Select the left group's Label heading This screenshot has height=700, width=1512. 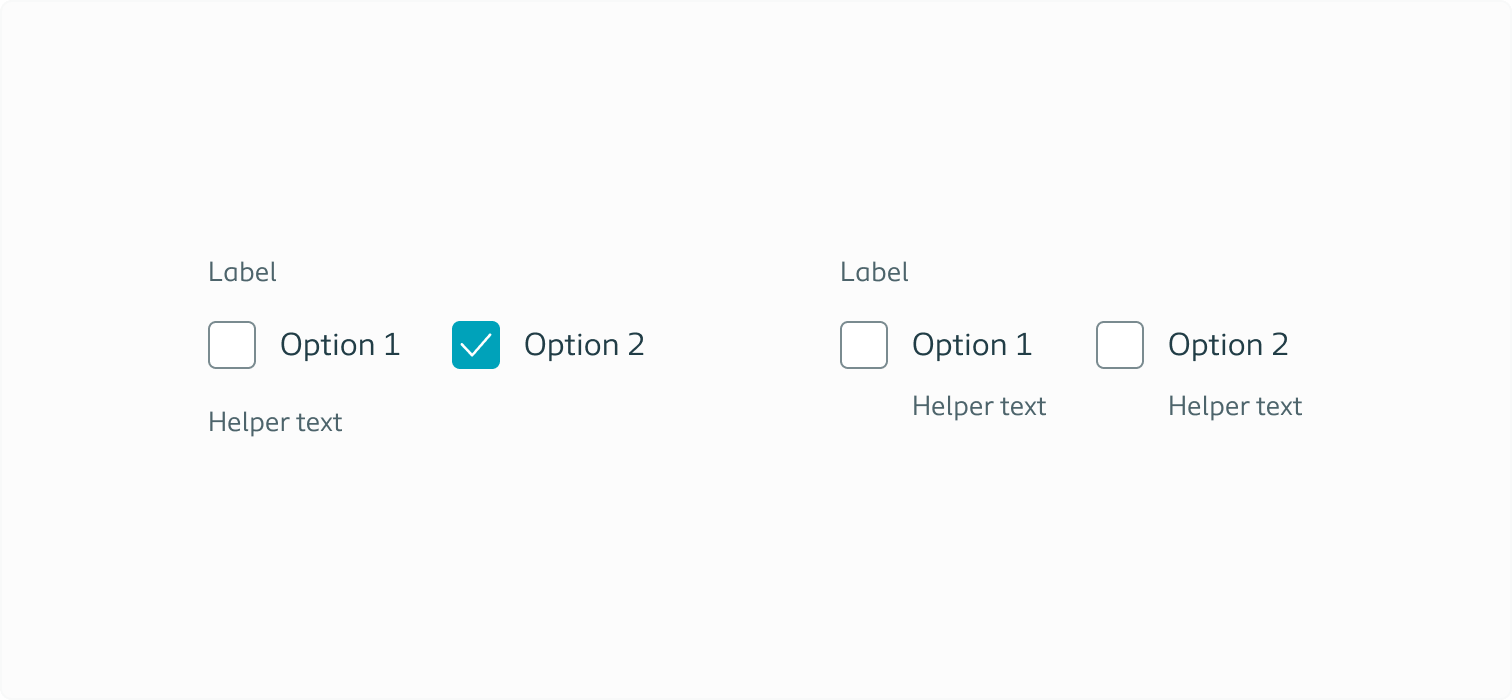(x=242, y=271)
